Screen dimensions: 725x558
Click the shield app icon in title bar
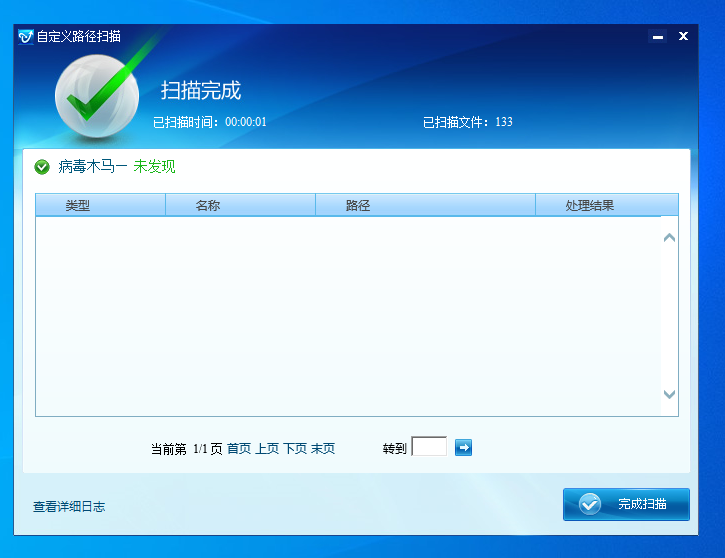point(26,36)
